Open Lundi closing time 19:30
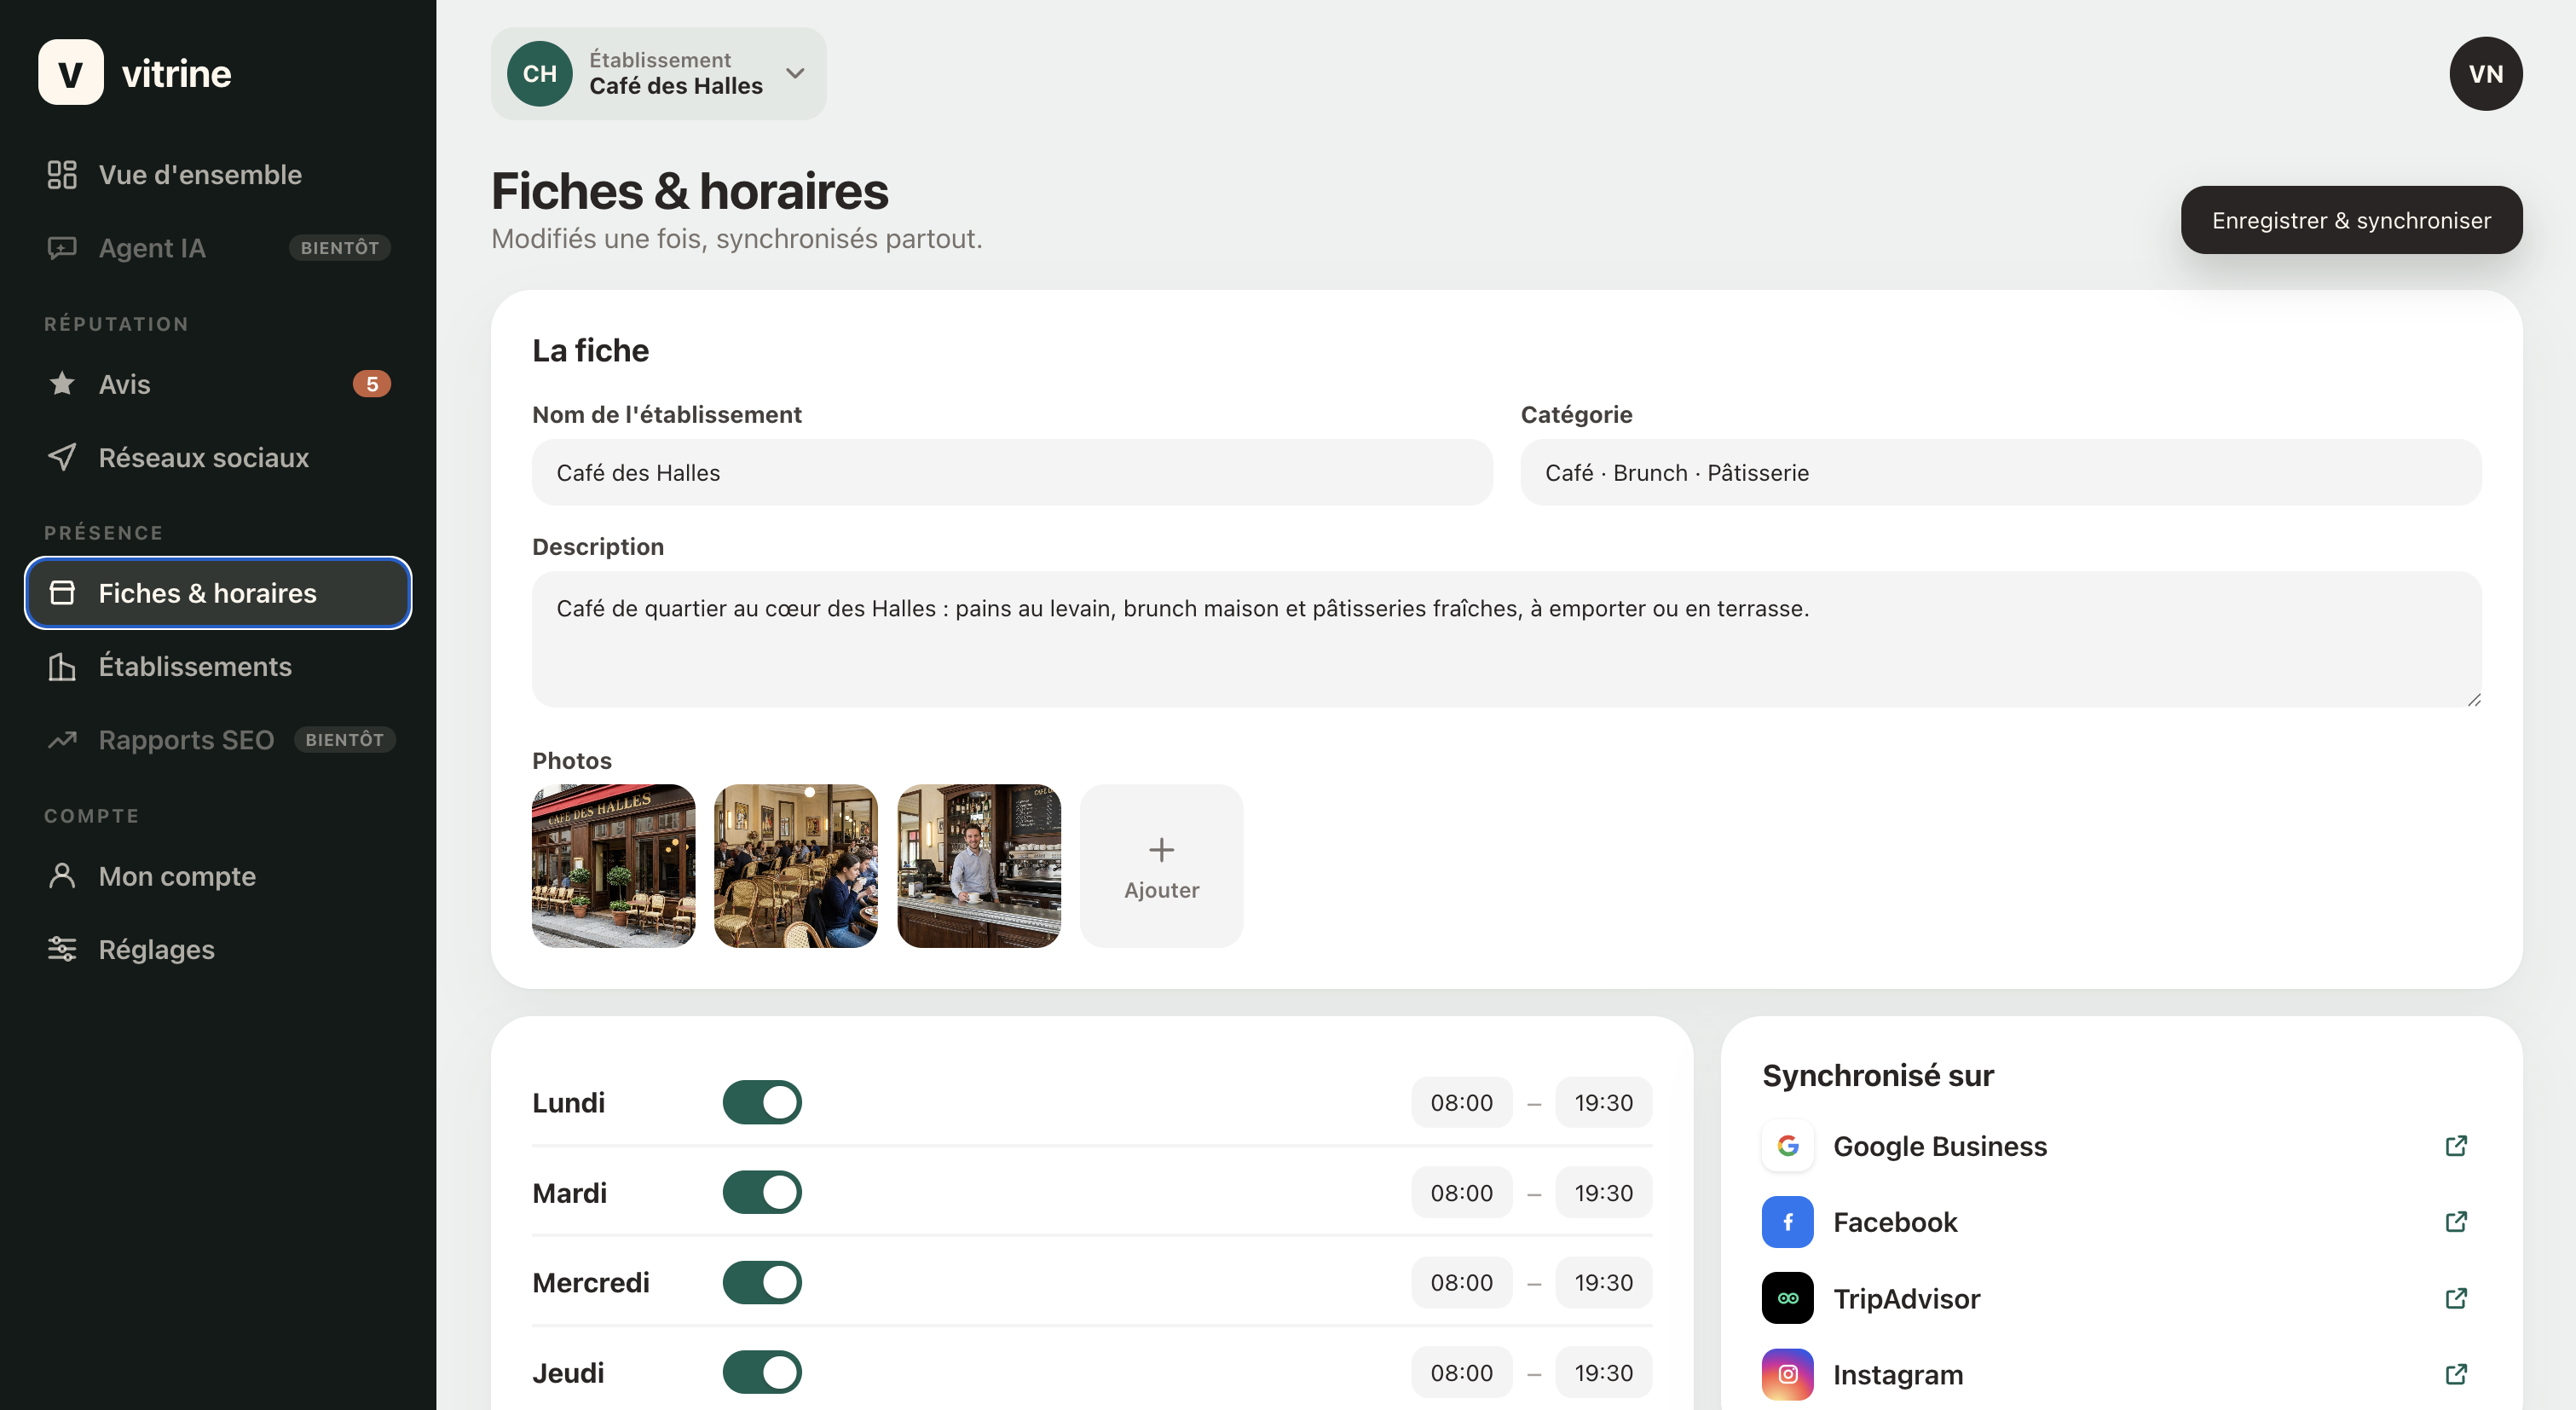Viewport: 2576px width, 1410px height. (1603, 1102)
